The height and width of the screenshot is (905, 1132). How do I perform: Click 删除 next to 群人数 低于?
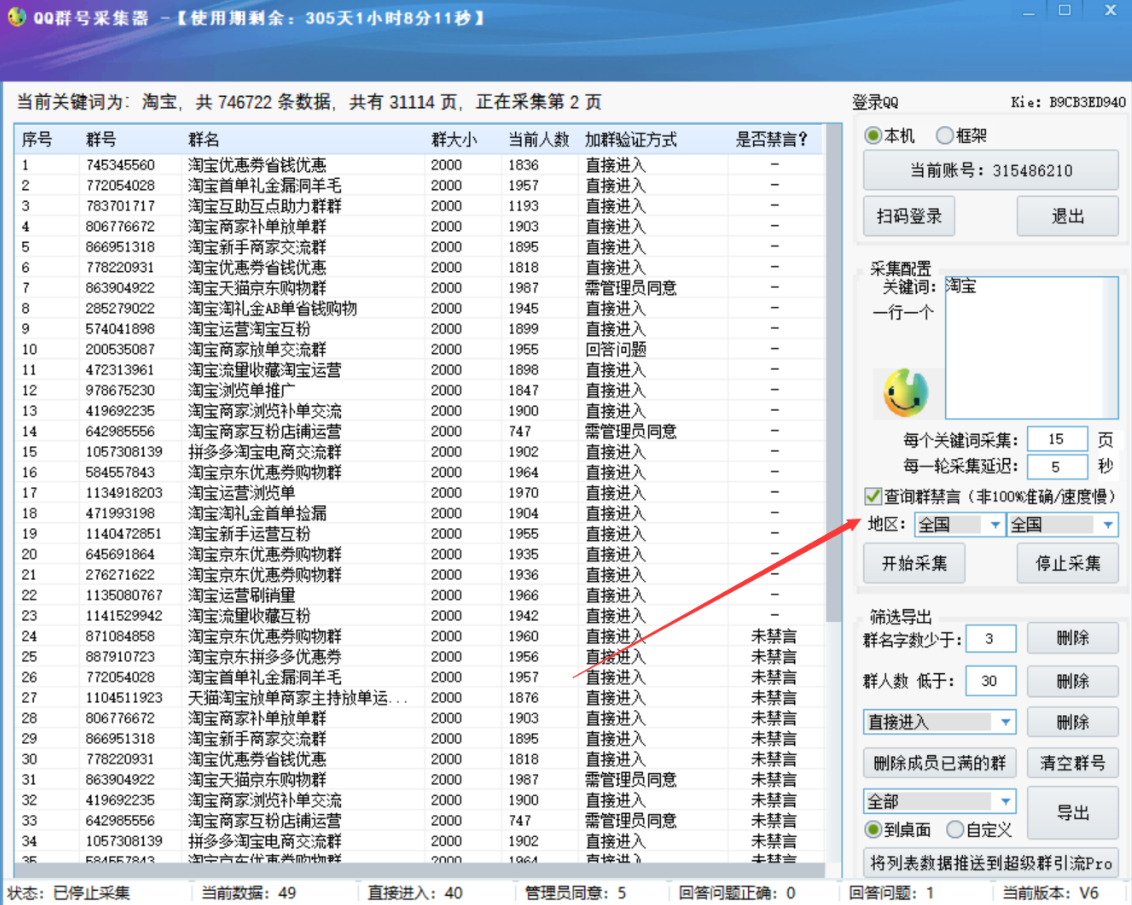coord(1072,681)
